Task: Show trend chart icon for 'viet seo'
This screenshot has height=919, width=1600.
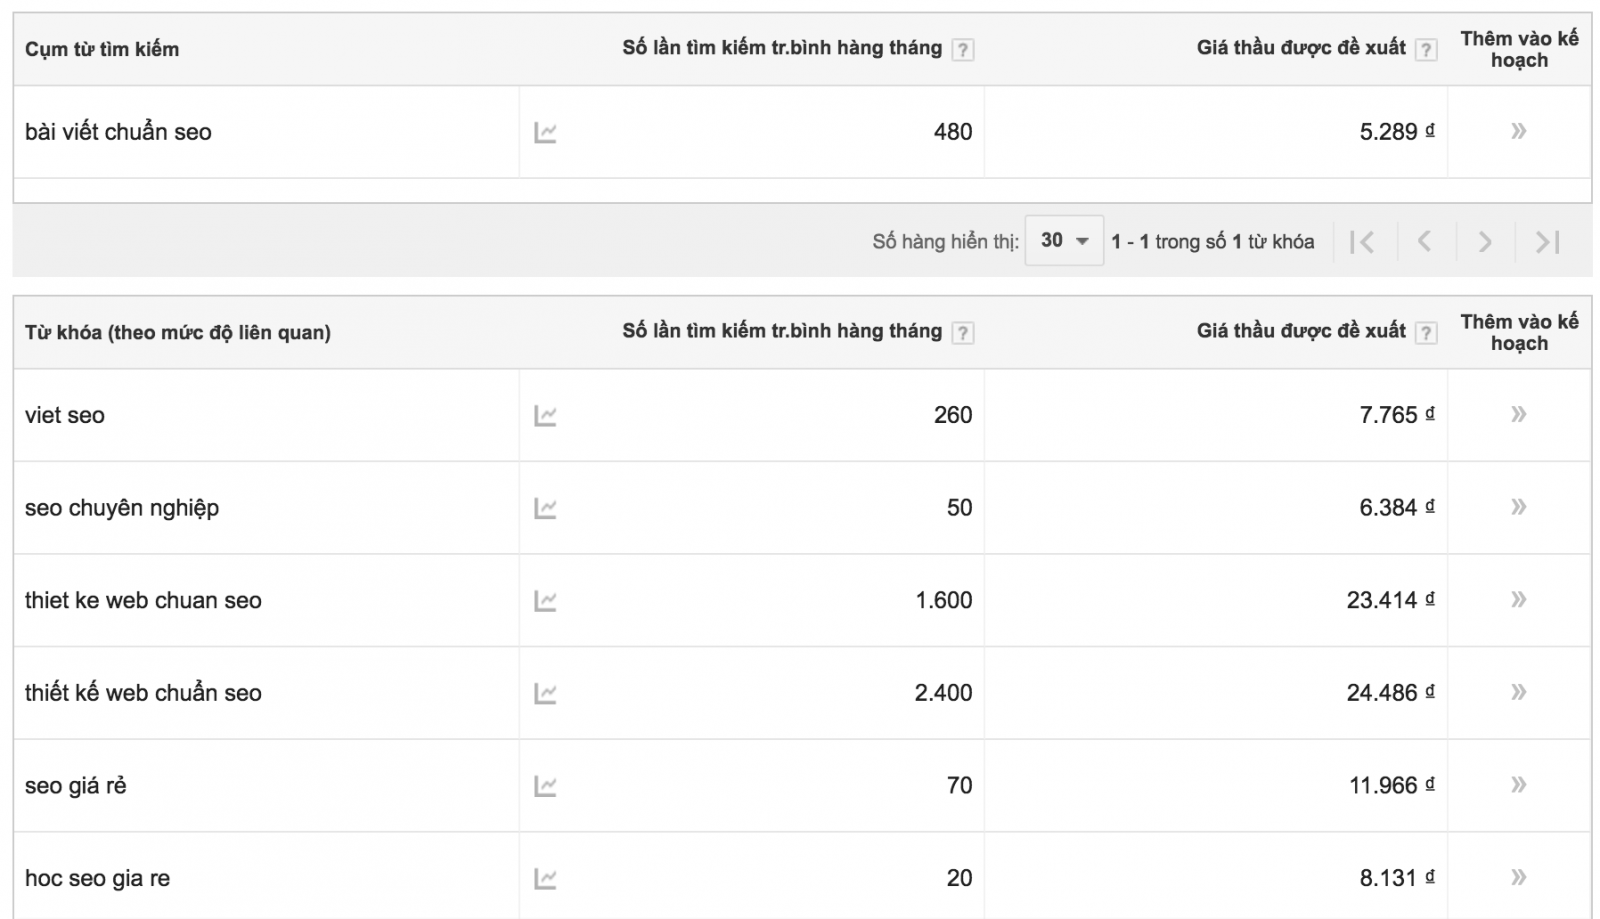Action: (x=545, y=415)
